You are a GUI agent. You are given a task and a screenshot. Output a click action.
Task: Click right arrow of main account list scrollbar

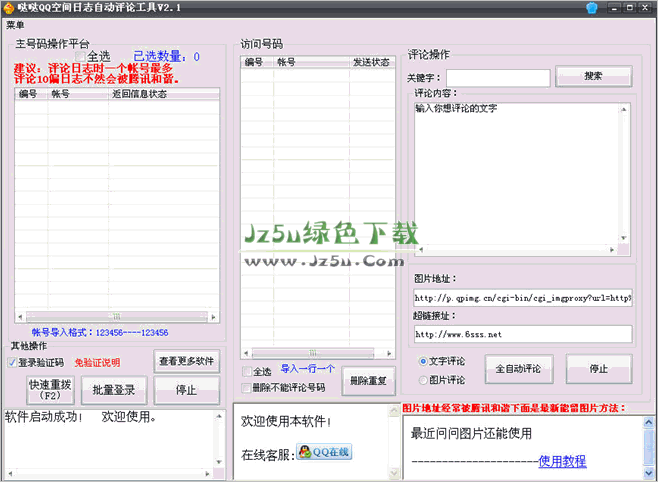coord(214,317)
